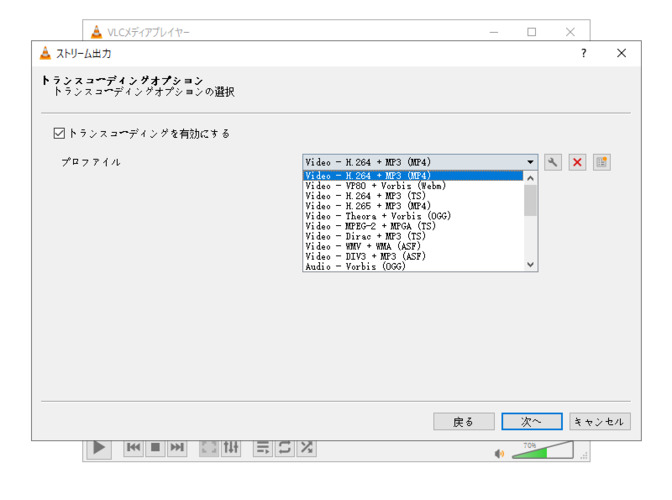Skip to previous media track
The width and height of the screenshot is (672, 500).
[133, 448]
